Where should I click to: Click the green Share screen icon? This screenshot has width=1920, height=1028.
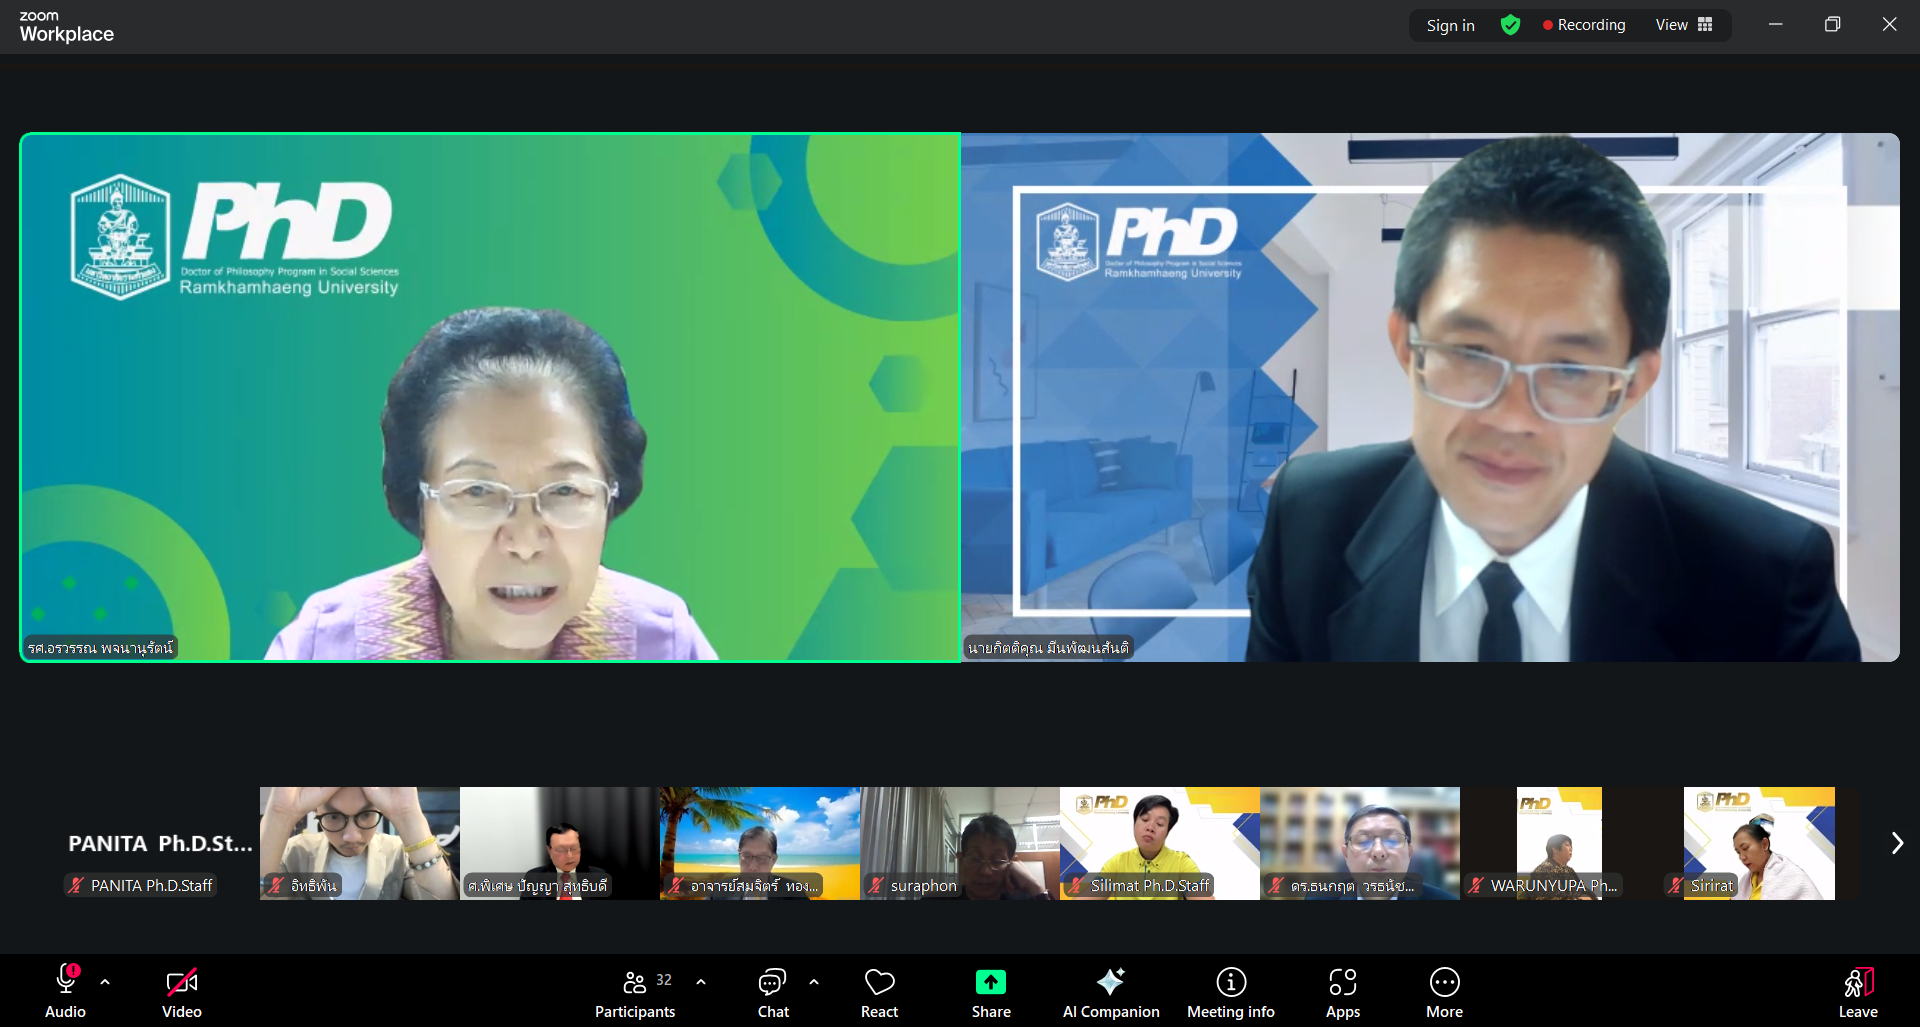tap(990, 982)
